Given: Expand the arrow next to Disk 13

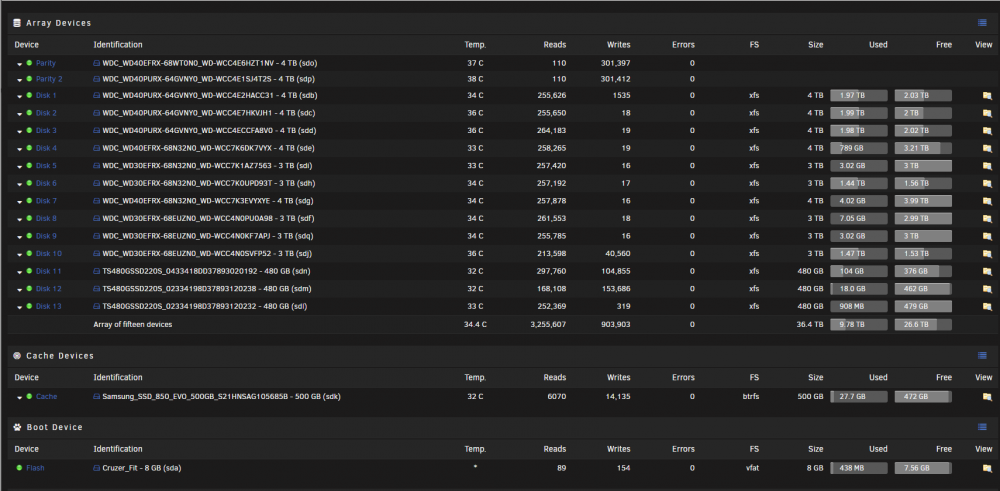Looking at the screenshot, I should pos(20,307).
